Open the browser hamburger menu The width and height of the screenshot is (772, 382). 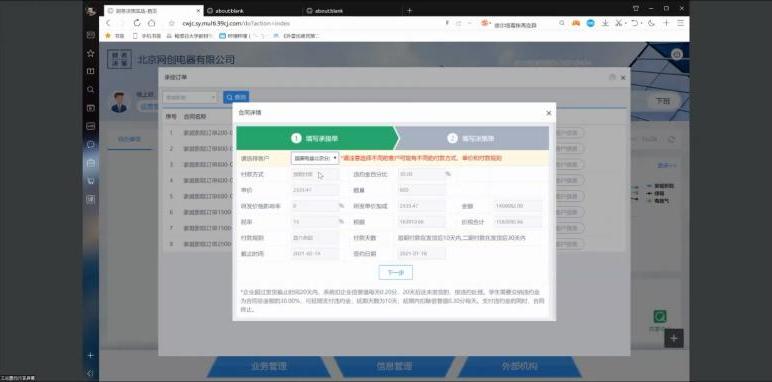(x=680, y=23)
